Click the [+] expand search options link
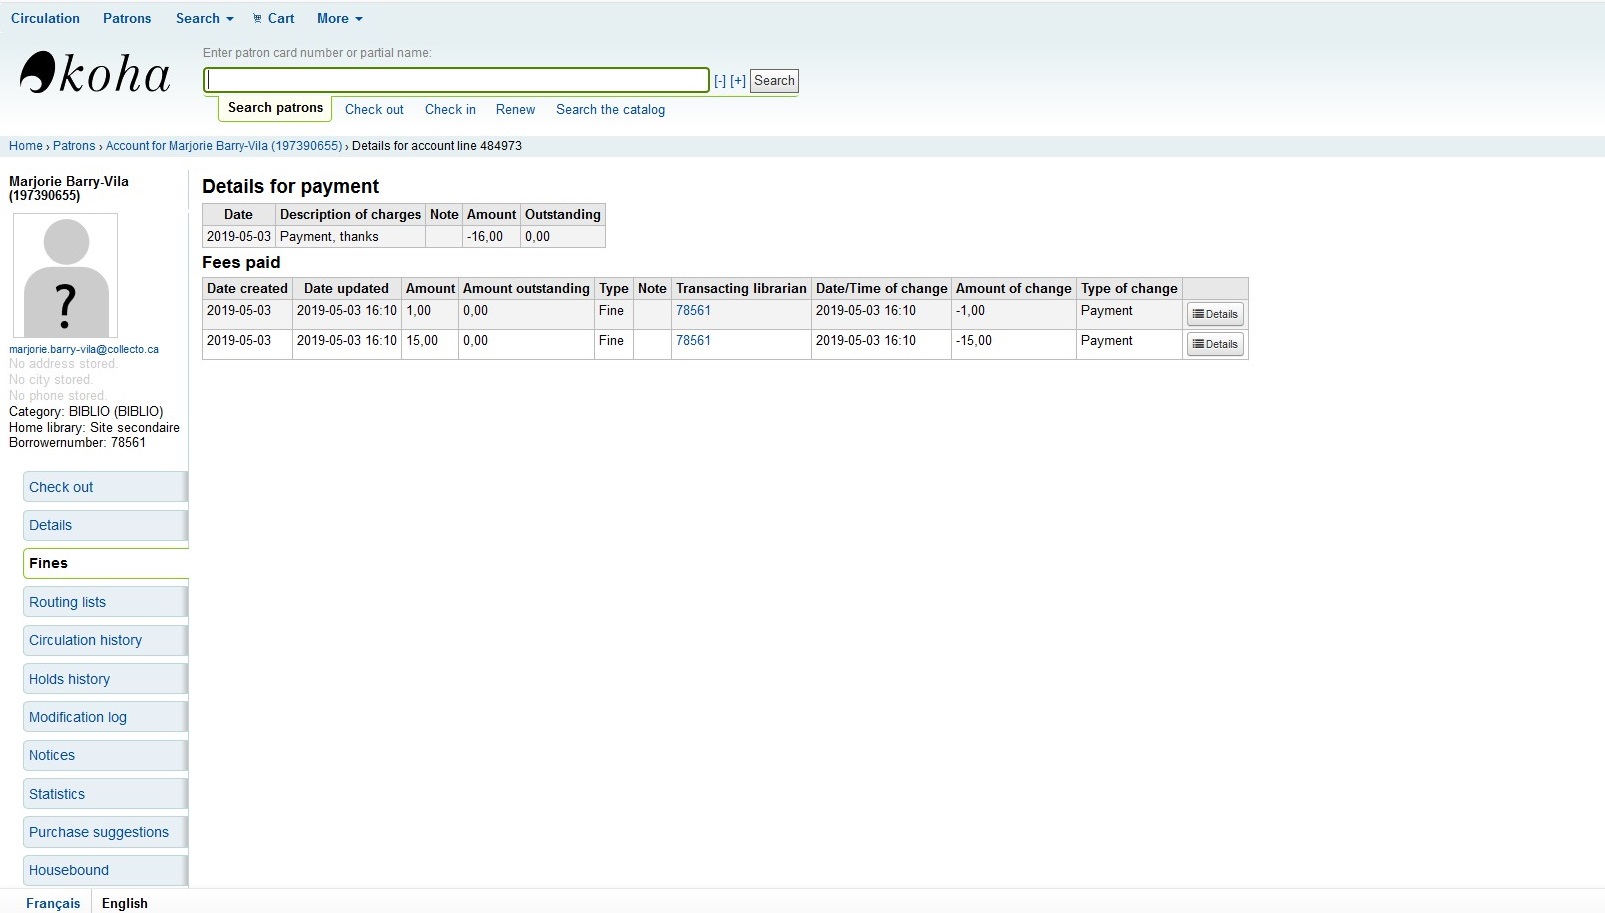Image resolution: width=1605 pixels, height=913 pixels. click(x=738, y=81)
